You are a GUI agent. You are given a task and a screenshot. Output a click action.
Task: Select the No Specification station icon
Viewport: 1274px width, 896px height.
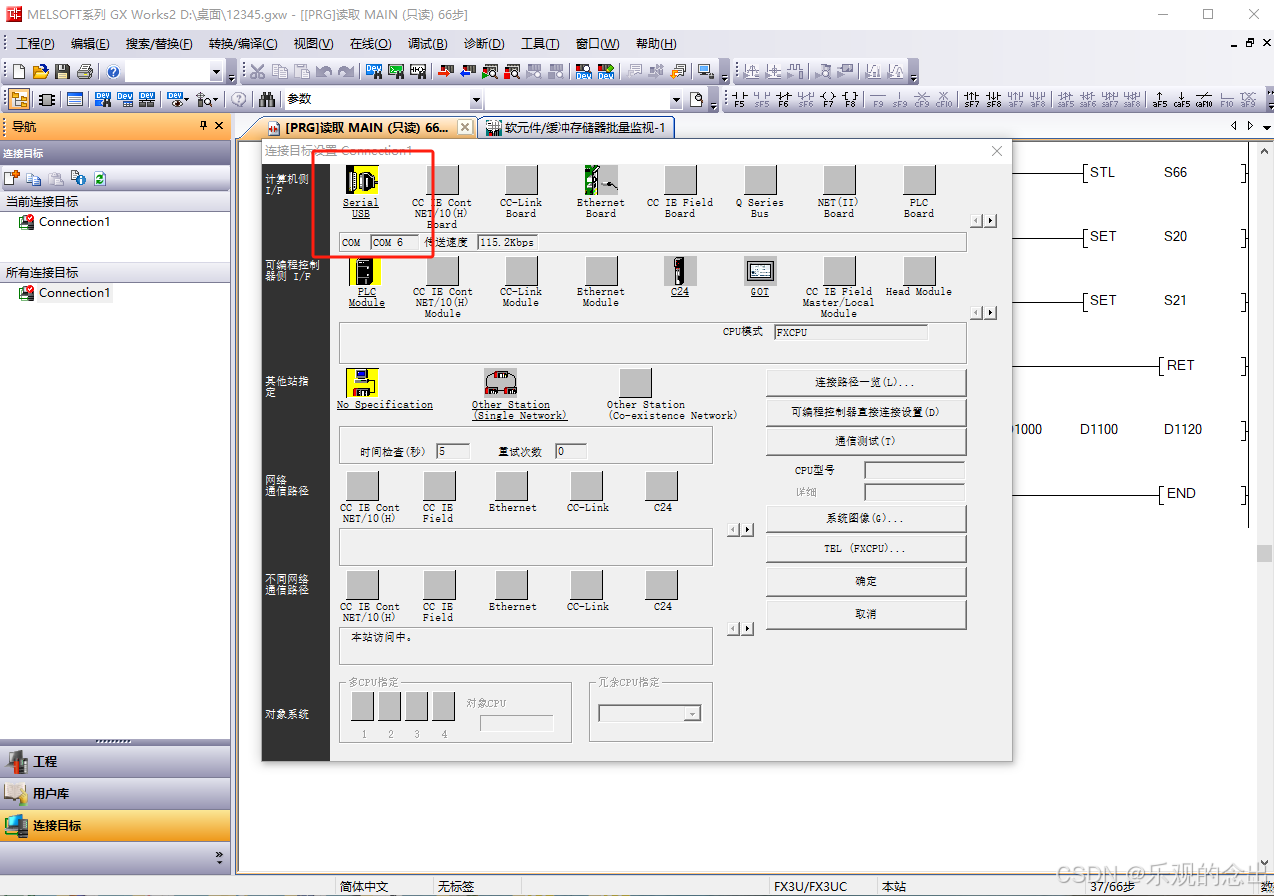coord(362,383)
